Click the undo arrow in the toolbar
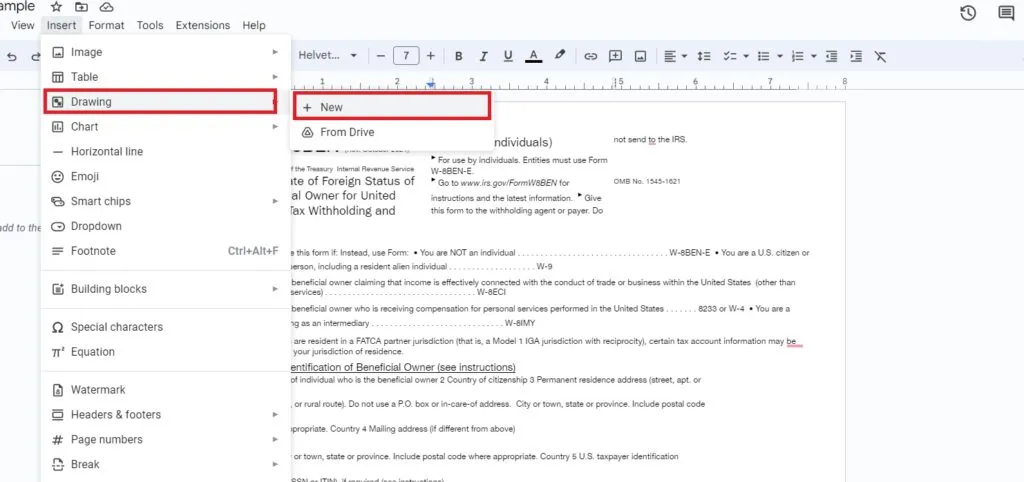The width and height of the screenshot is (1024, 482). pyautogui.click(x=11, y=56)
